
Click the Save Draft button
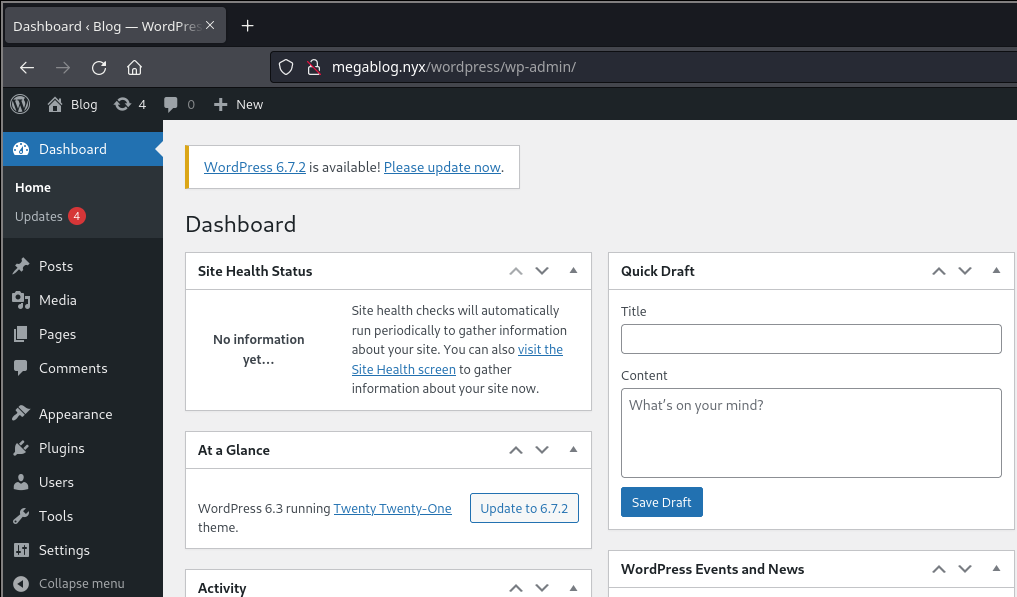coord(661,502)
